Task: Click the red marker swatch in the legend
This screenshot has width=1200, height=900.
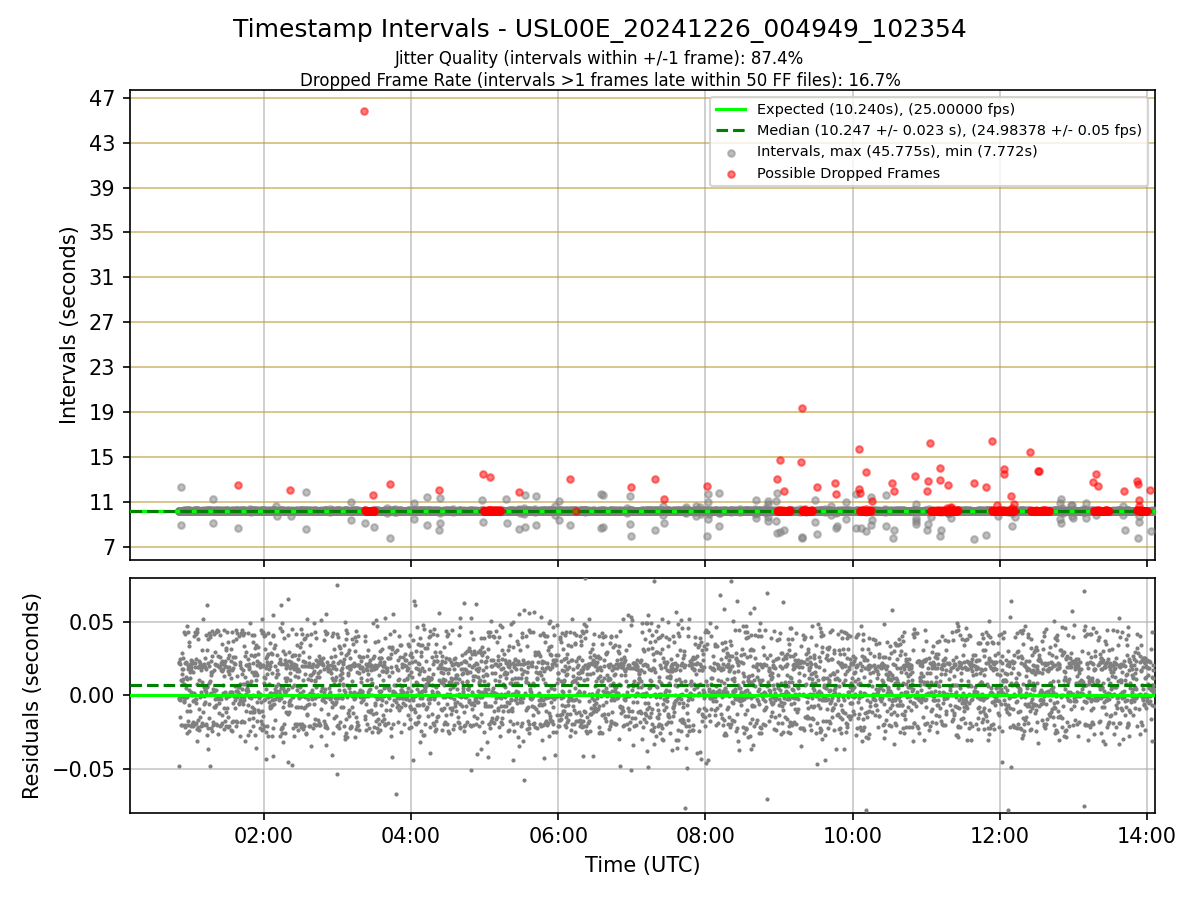Action: coord(731,174)
